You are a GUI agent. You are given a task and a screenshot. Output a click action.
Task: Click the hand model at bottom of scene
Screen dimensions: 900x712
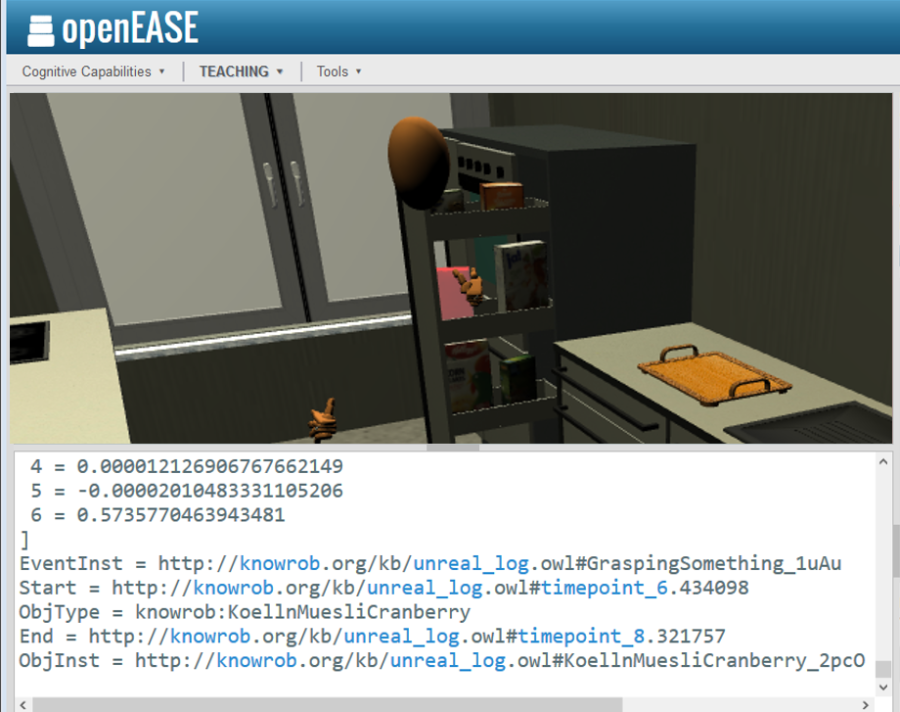324,422
